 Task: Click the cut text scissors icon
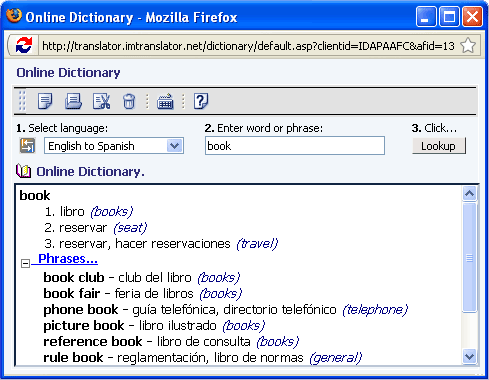pyautogui.click(x=101, y=101)
